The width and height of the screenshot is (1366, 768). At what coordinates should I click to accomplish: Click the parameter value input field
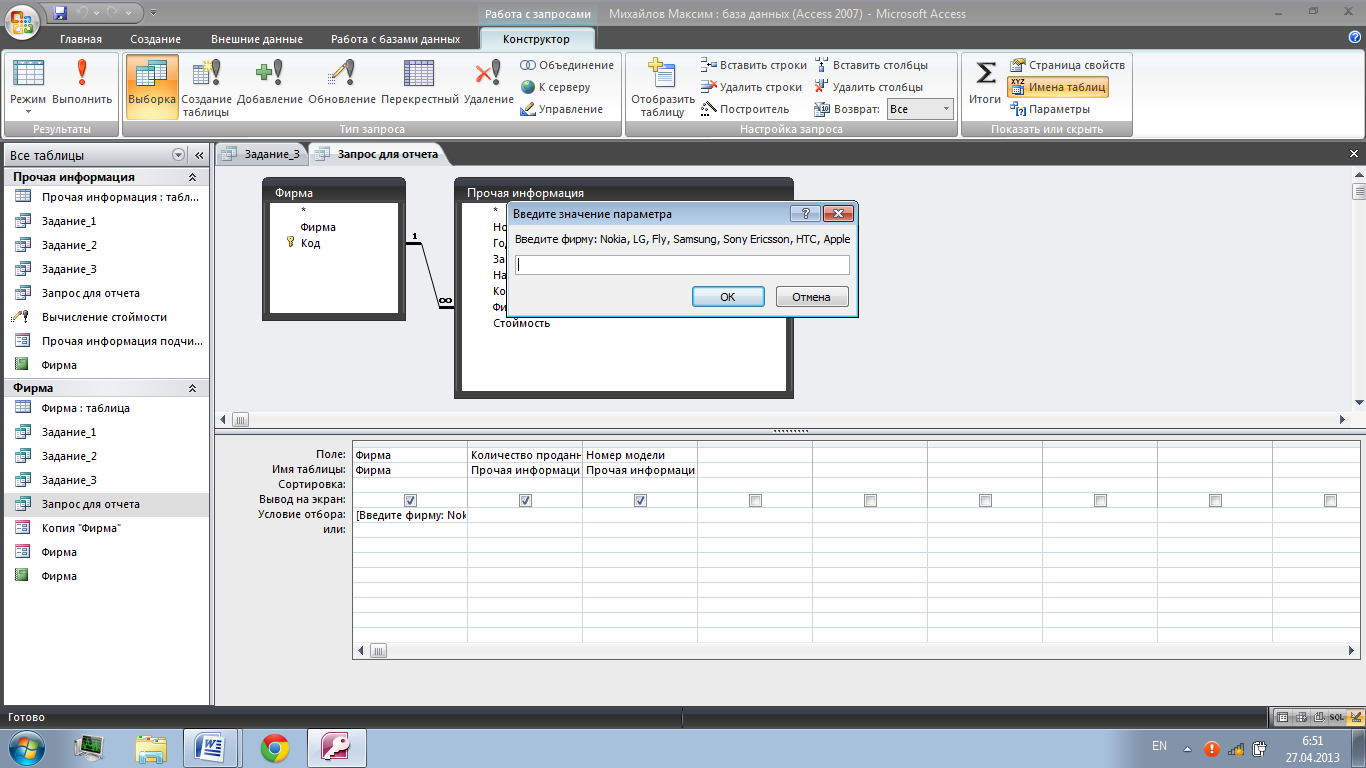point(682,265)
